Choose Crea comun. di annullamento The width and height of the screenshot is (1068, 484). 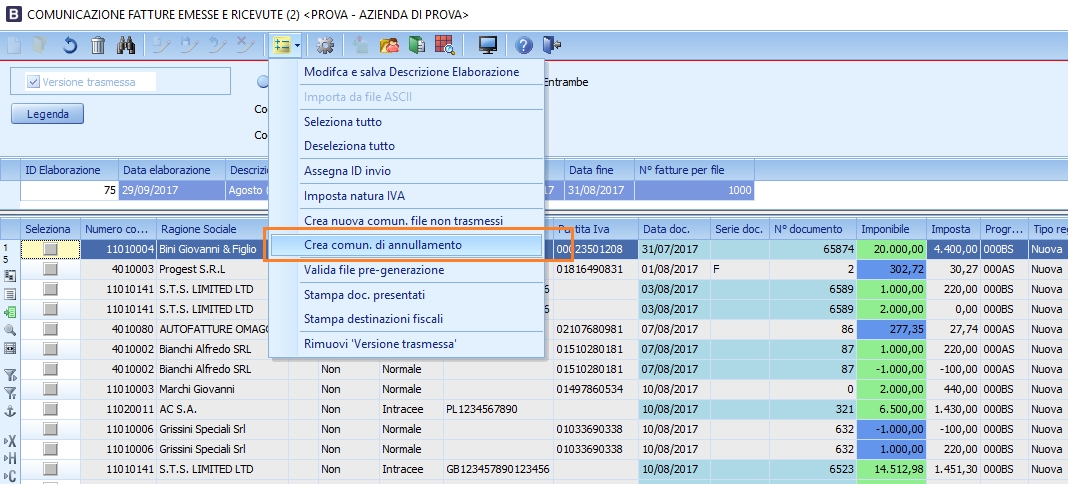407,245
